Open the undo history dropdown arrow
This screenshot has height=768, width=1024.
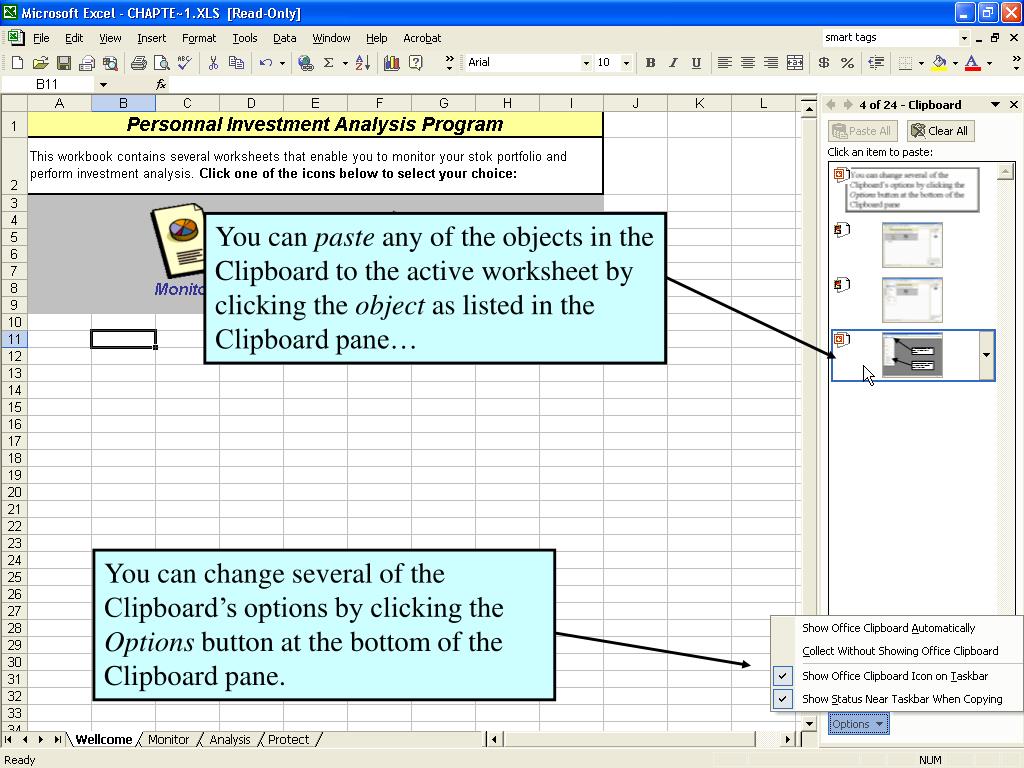[282, 63]
